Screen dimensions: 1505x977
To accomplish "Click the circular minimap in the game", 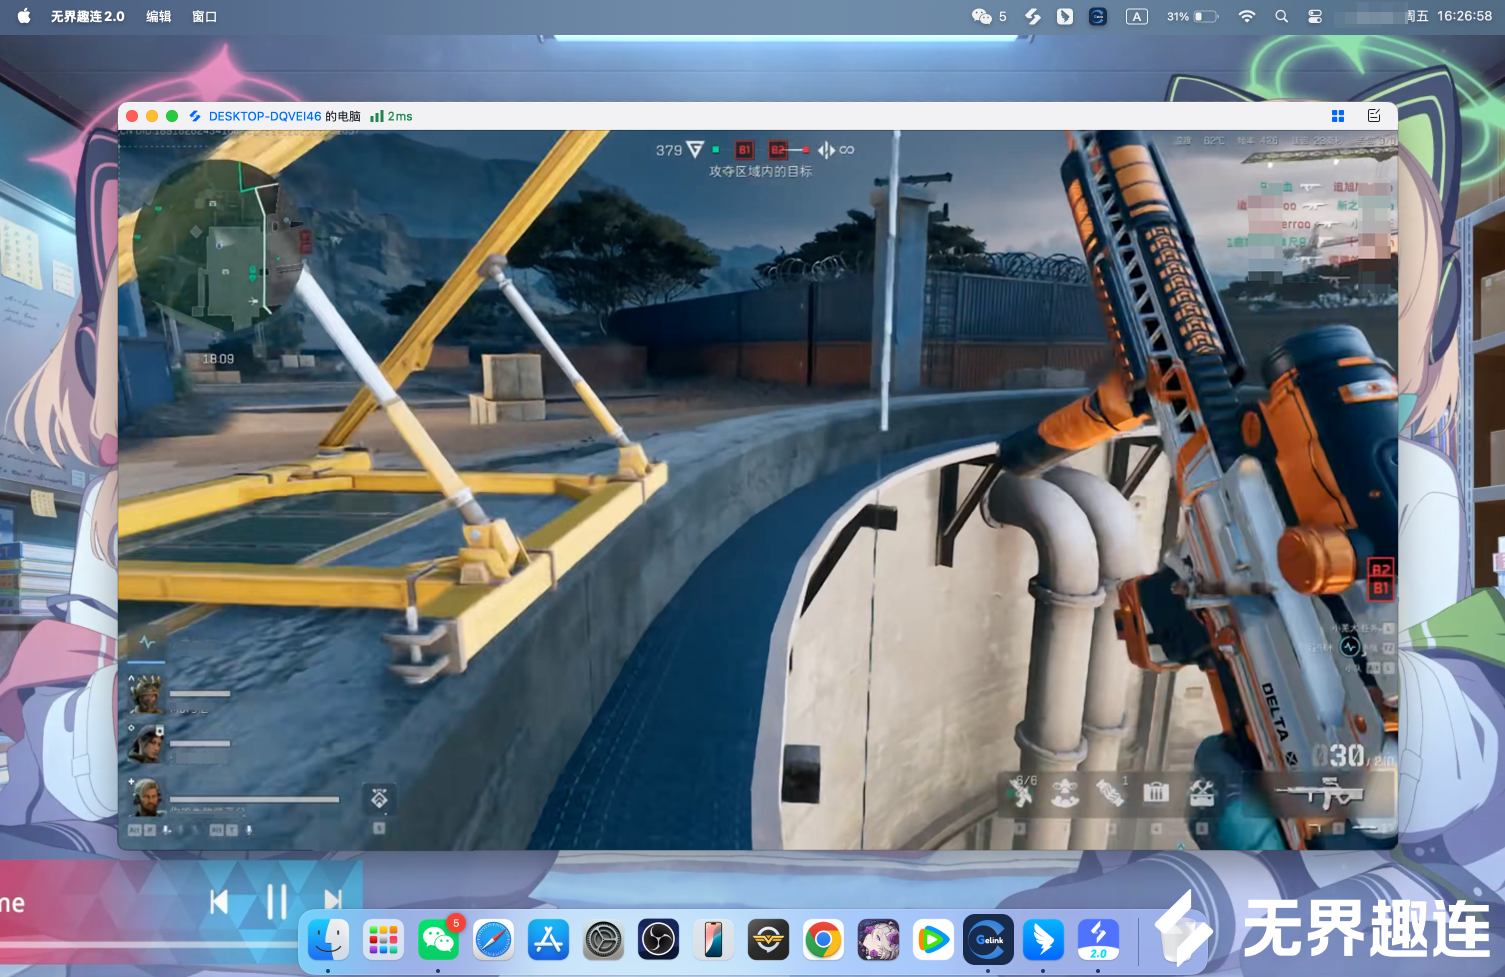I will pos(220,246).
